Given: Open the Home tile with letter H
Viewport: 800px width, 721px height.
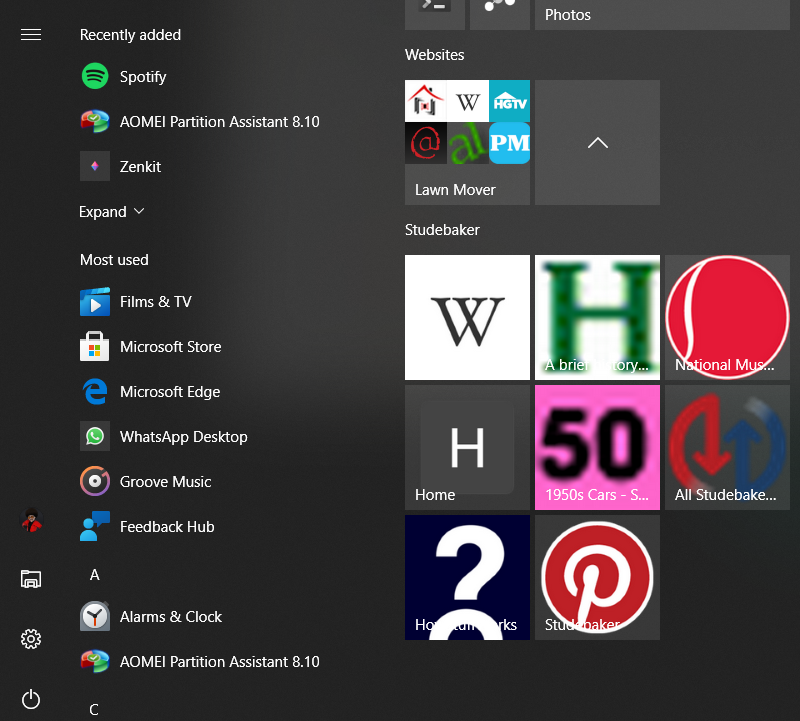Looking at the screenshot, I should pos(467,447).
